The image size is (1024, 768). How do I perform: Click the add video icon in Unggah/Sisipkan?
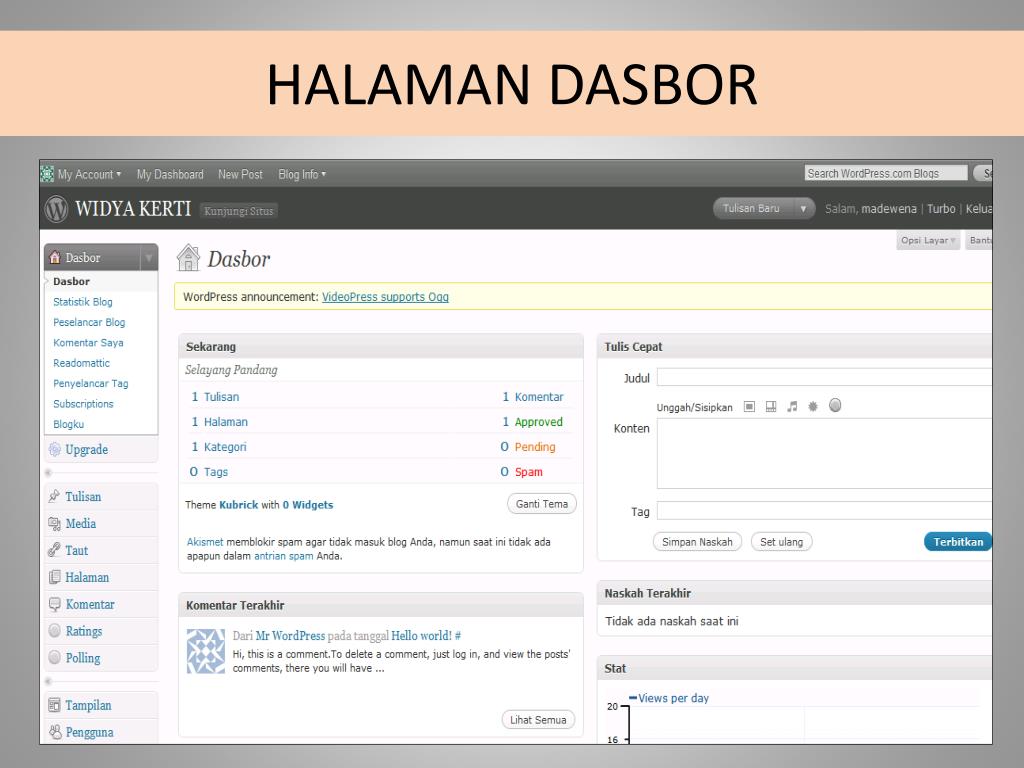pyautogui.click(x=771, y=407)
